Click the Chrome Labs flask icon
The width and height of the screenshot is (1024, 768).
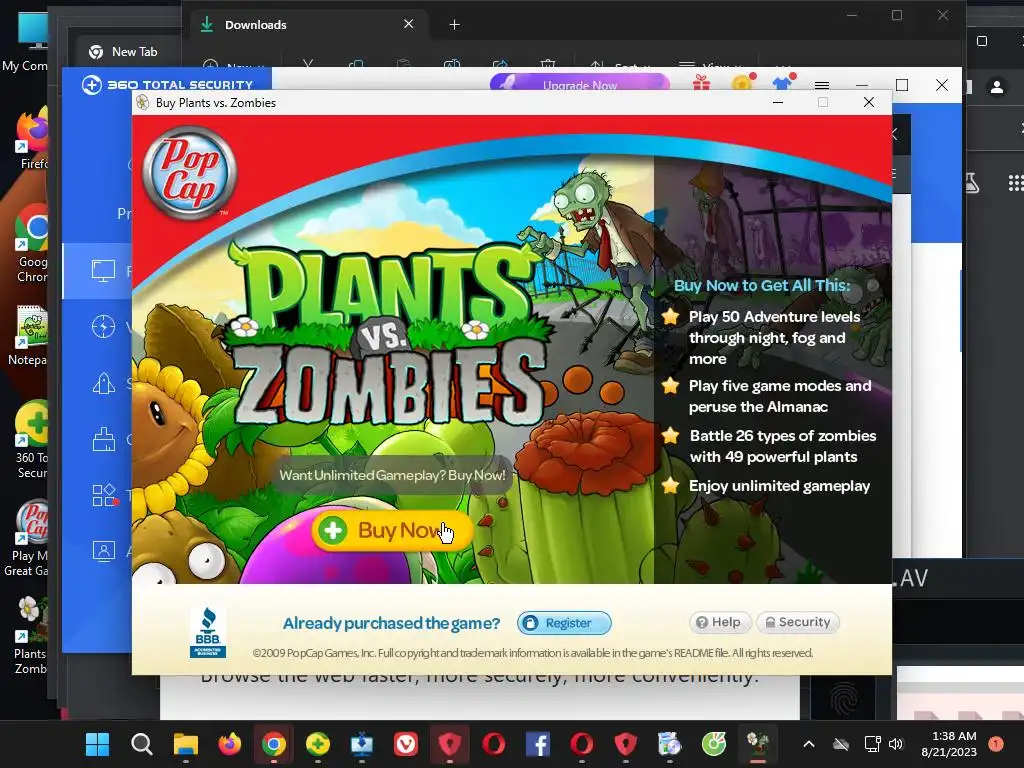971,183
